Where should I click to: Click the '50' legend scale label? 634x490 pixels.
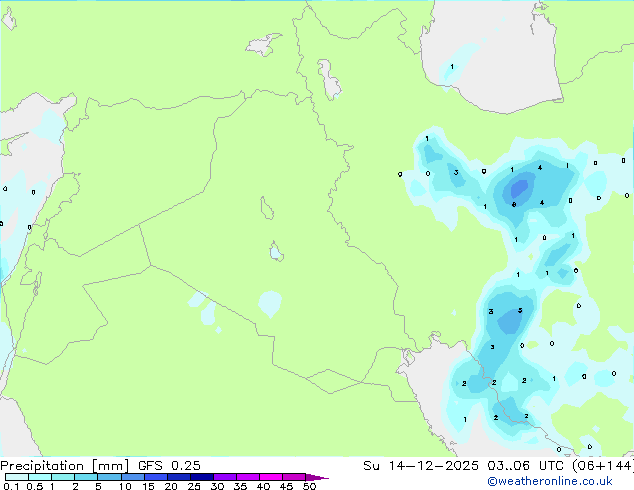[x=309, y=486]
